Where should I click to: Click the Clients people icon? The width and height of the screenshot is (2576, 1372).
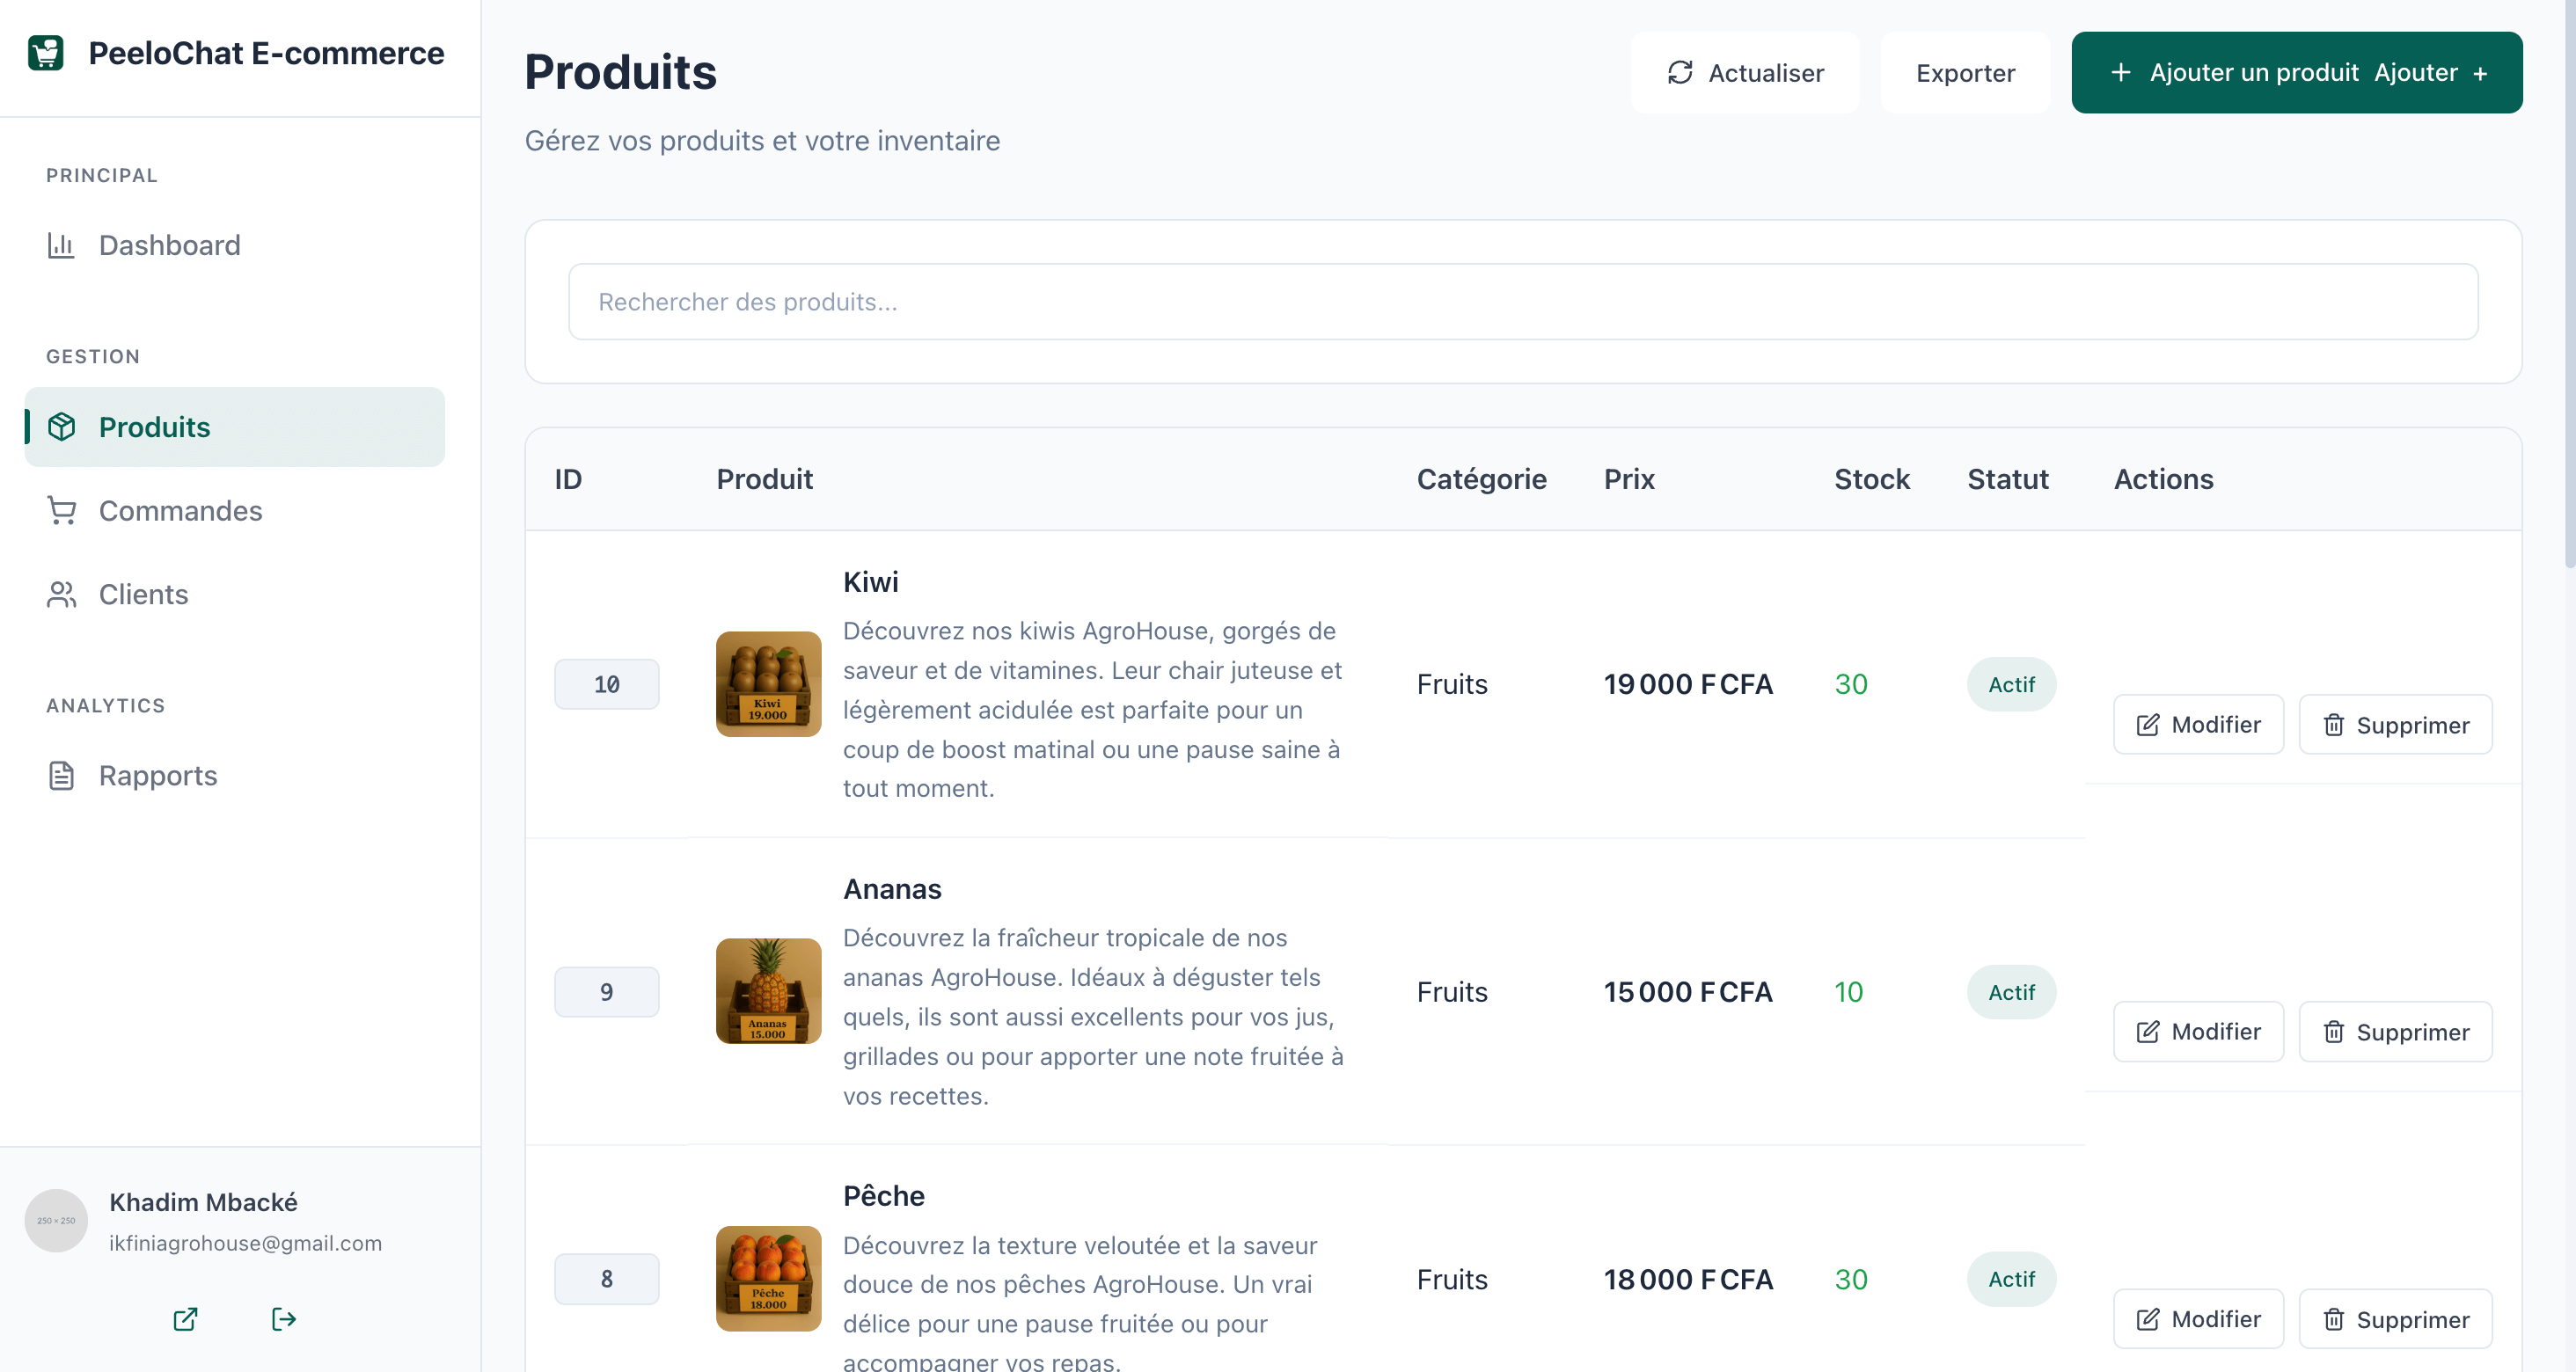pos(61,594)
